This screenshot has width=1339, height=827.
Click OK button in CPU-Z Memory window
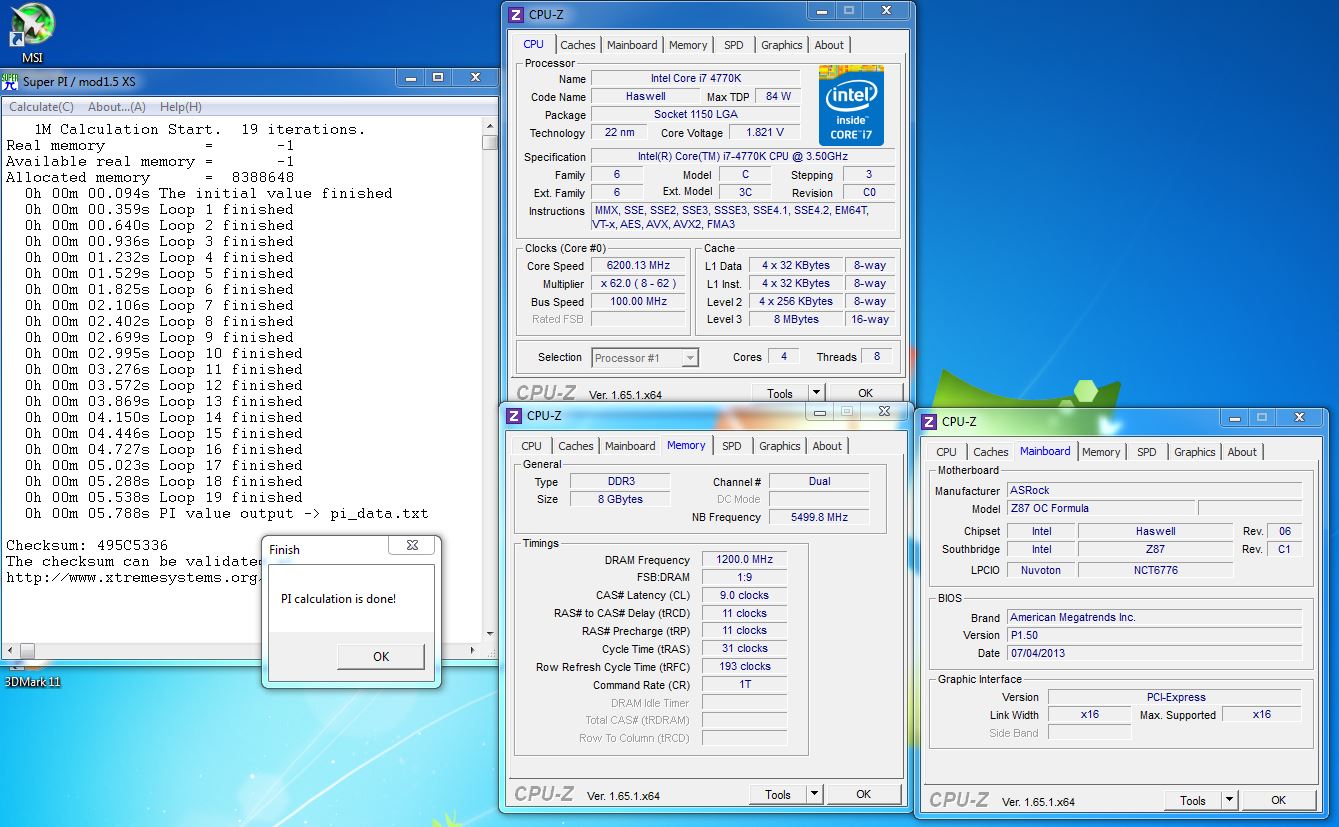[864, 794]
